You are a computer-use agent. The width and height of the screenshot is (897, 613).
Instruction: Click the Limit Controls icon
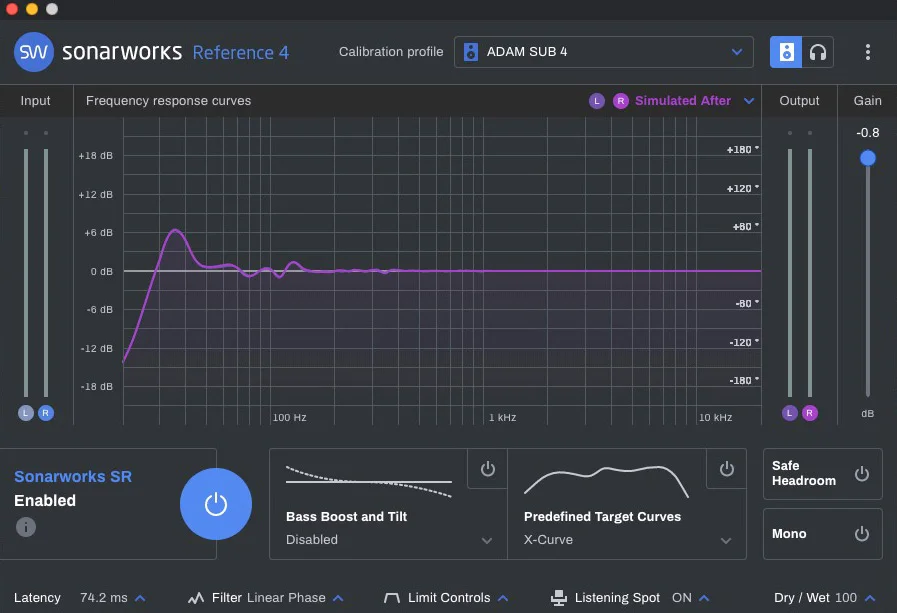click(392, 598)
